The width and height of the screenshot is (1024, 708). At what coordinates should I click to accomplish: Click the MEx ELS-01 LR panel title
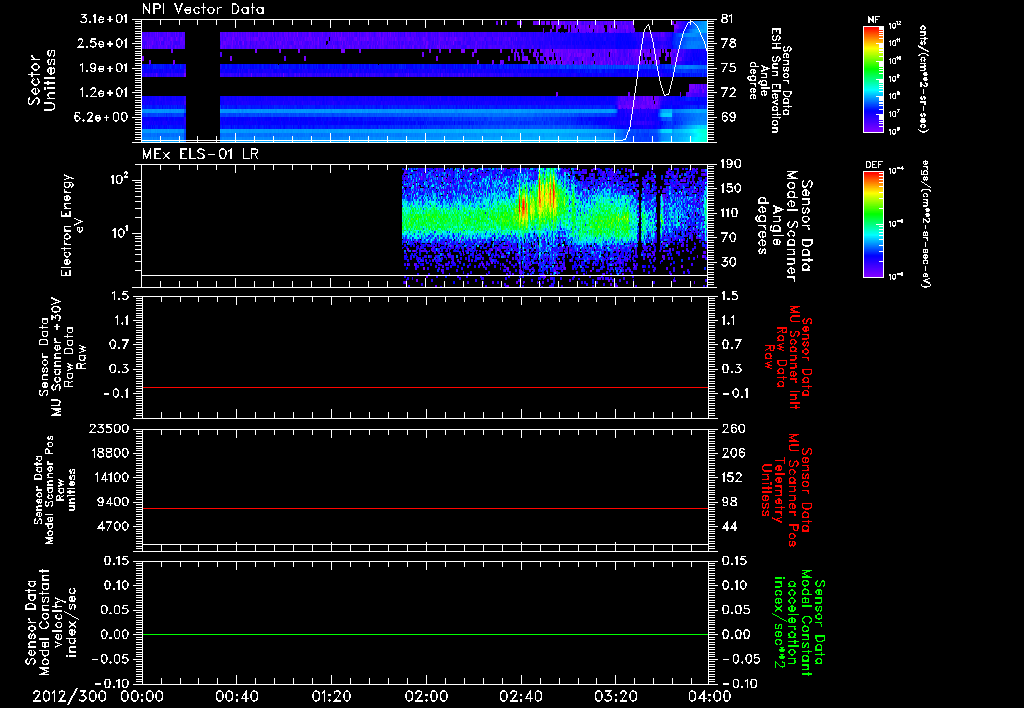(x=200, y=154)
